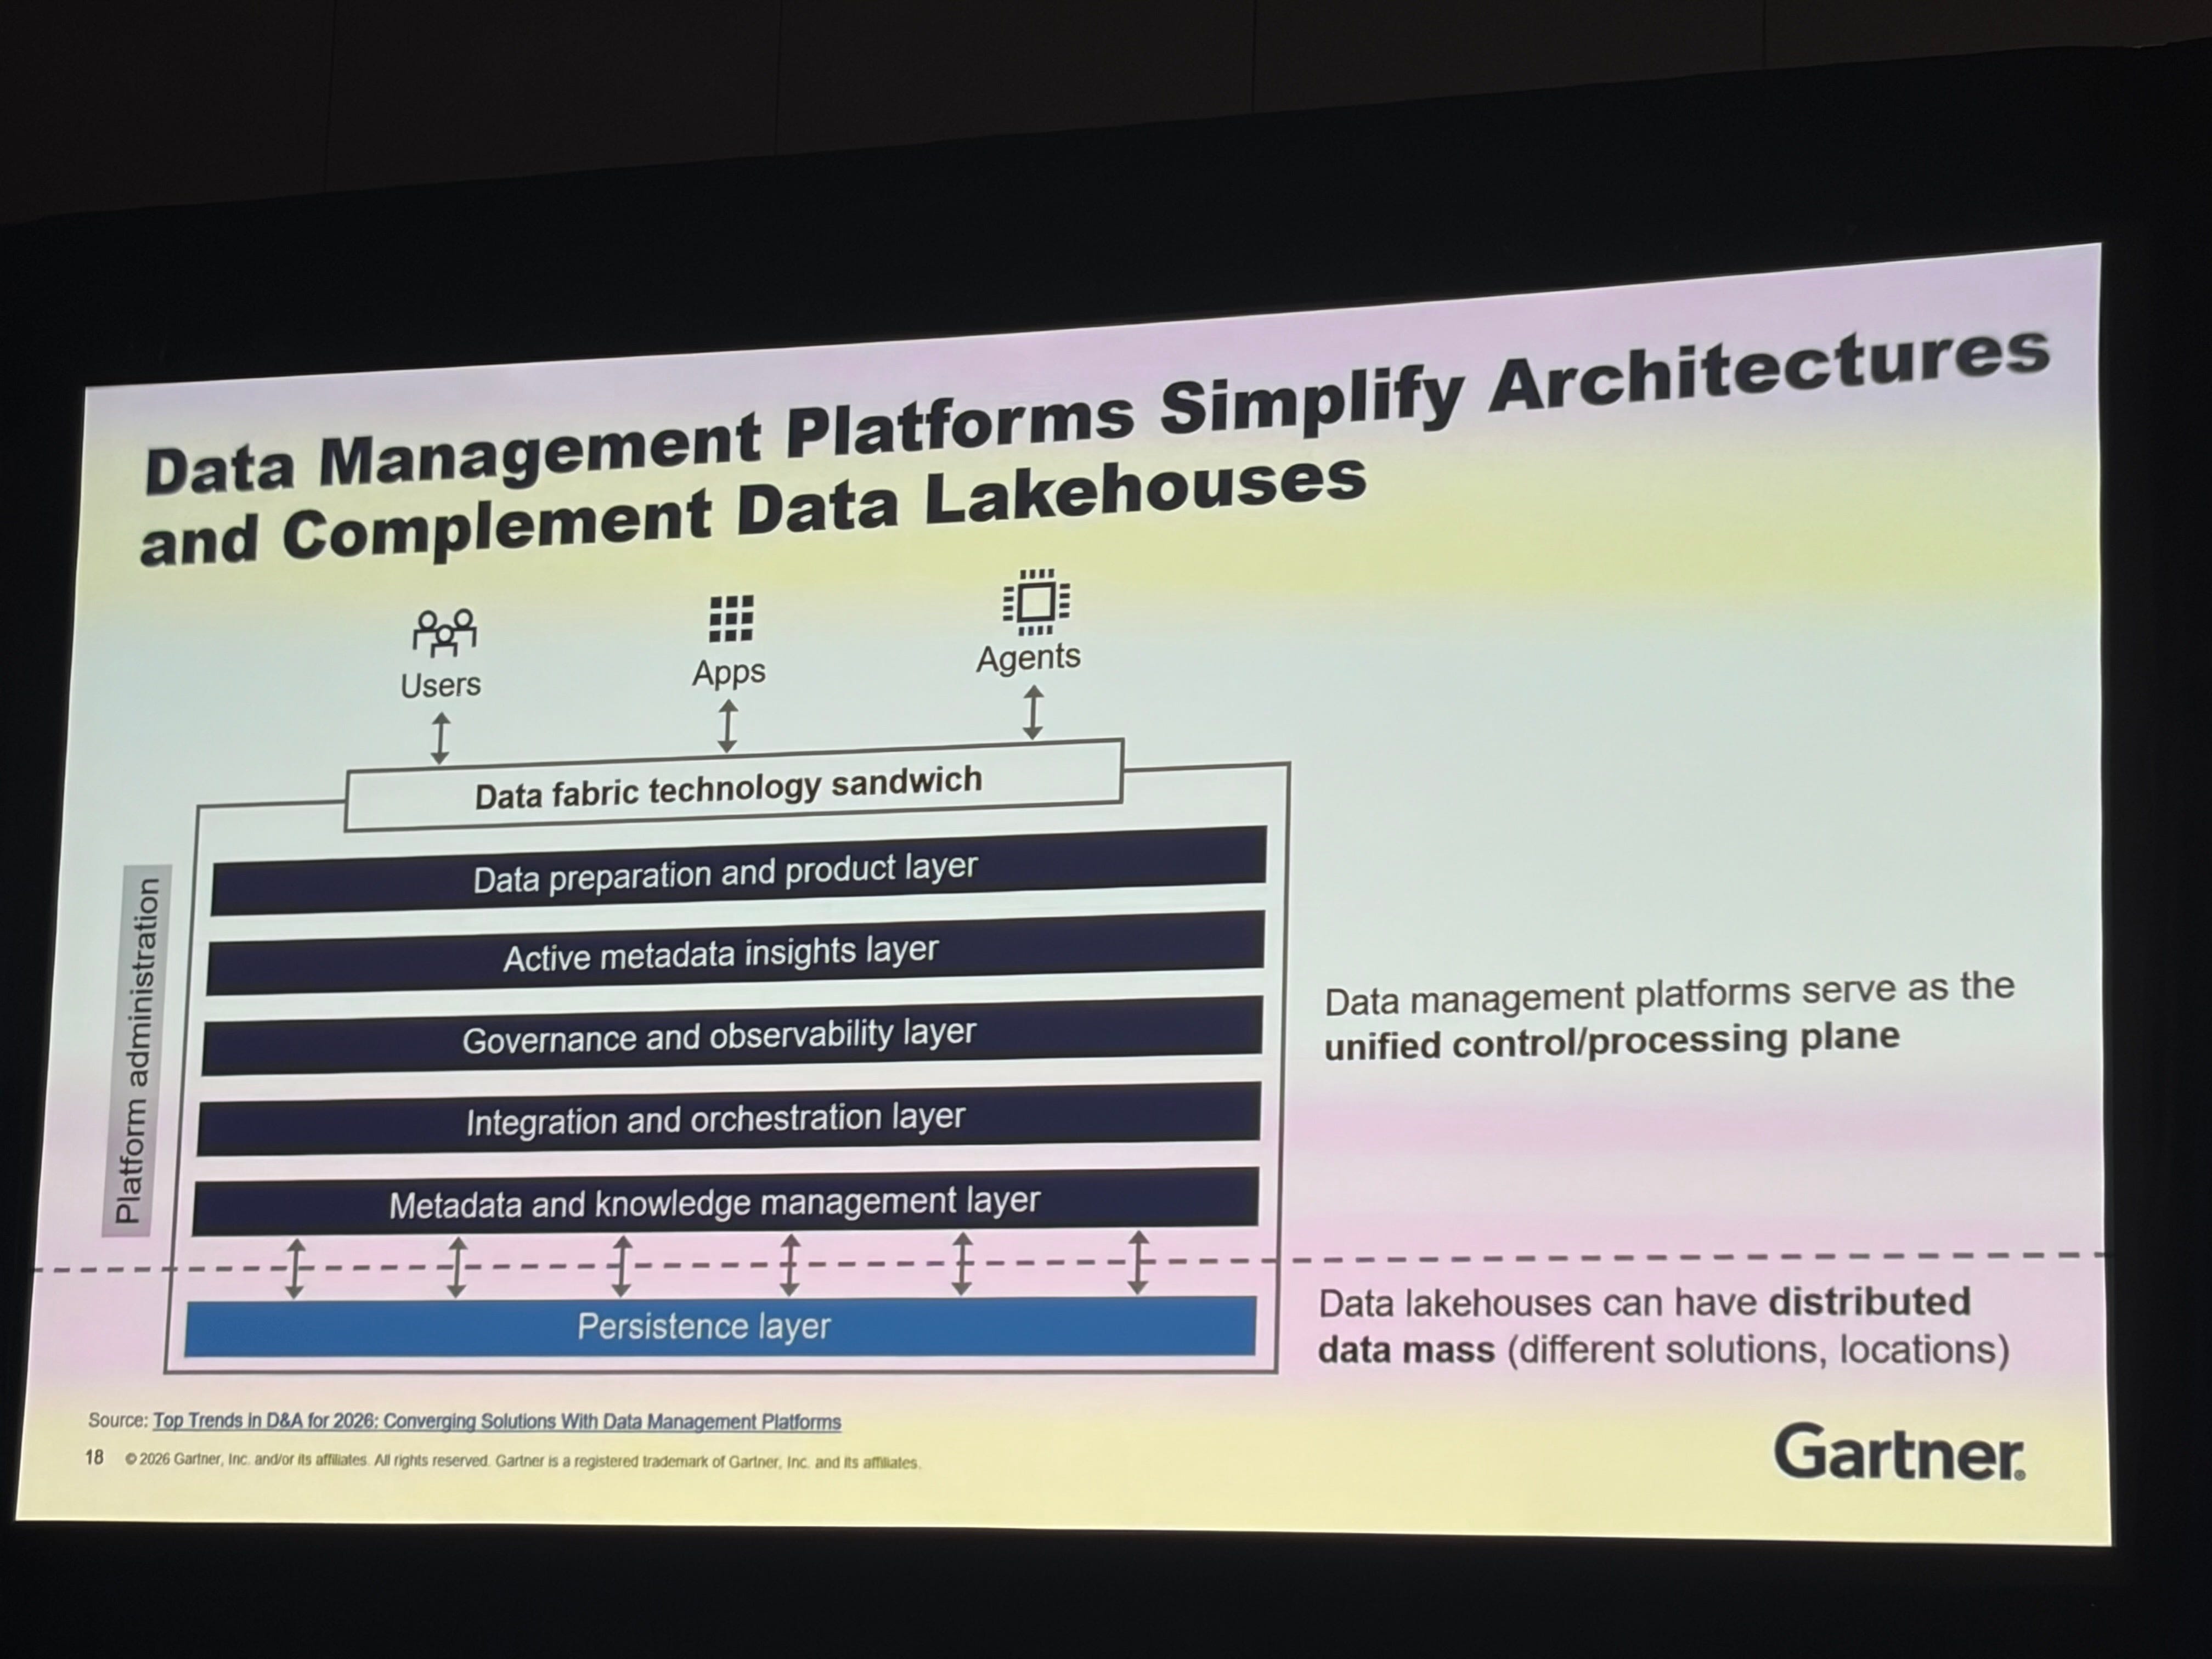This screenshot has width=2212, height=1659.
Task: Click the Agents chip icon
Action: 1036,602
